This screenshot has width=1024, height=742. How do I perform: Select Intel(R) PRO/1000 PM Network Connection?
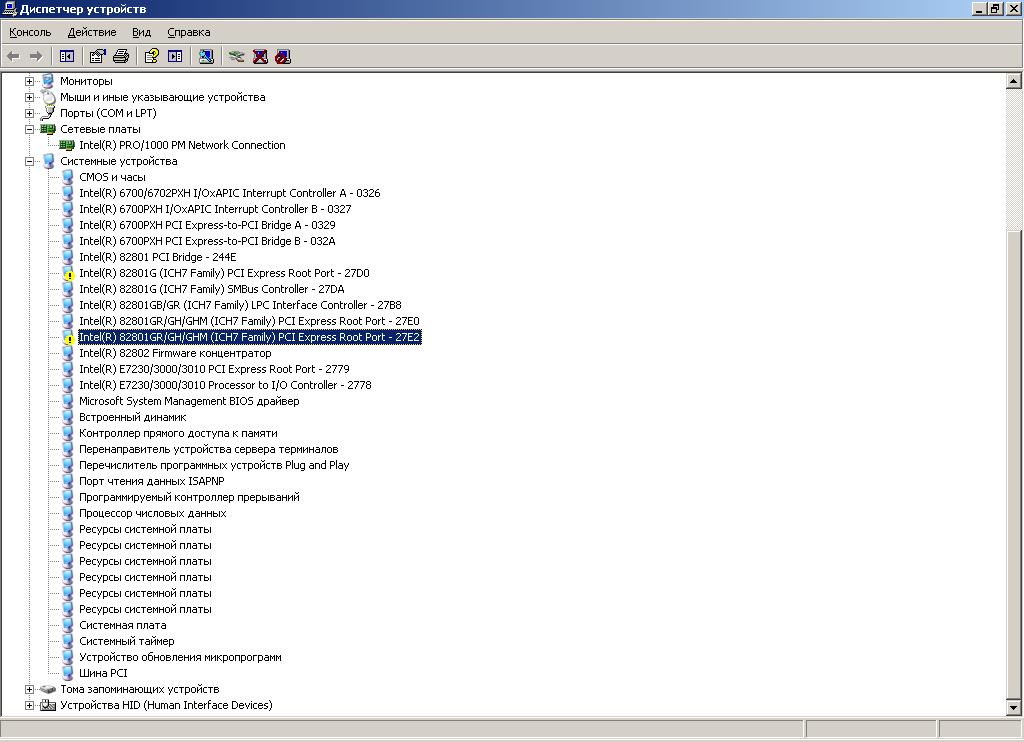(x=182, y=145)
